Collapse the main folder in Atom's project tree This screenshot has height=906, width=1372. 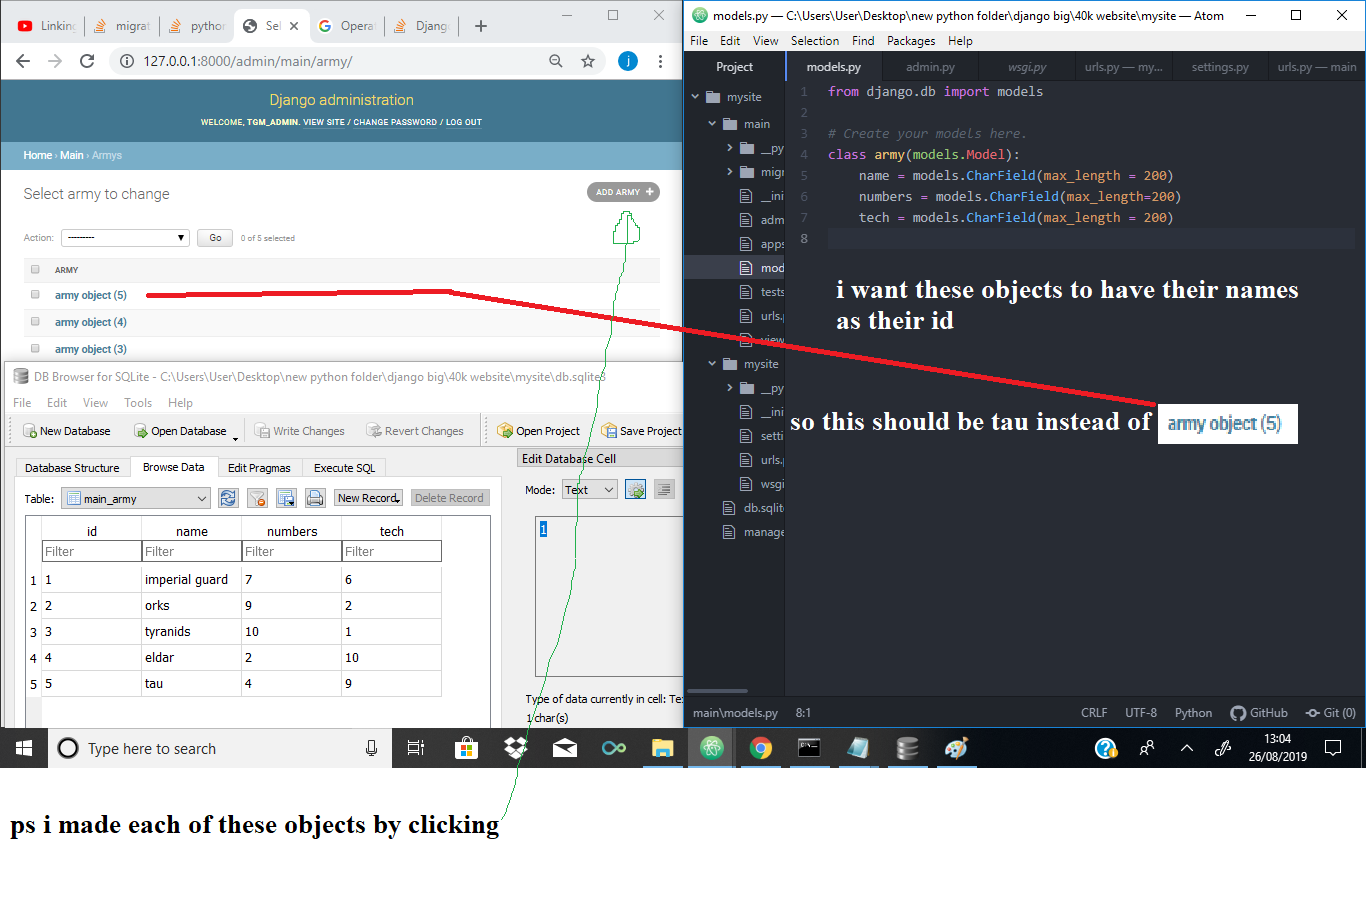coord(712,123)
